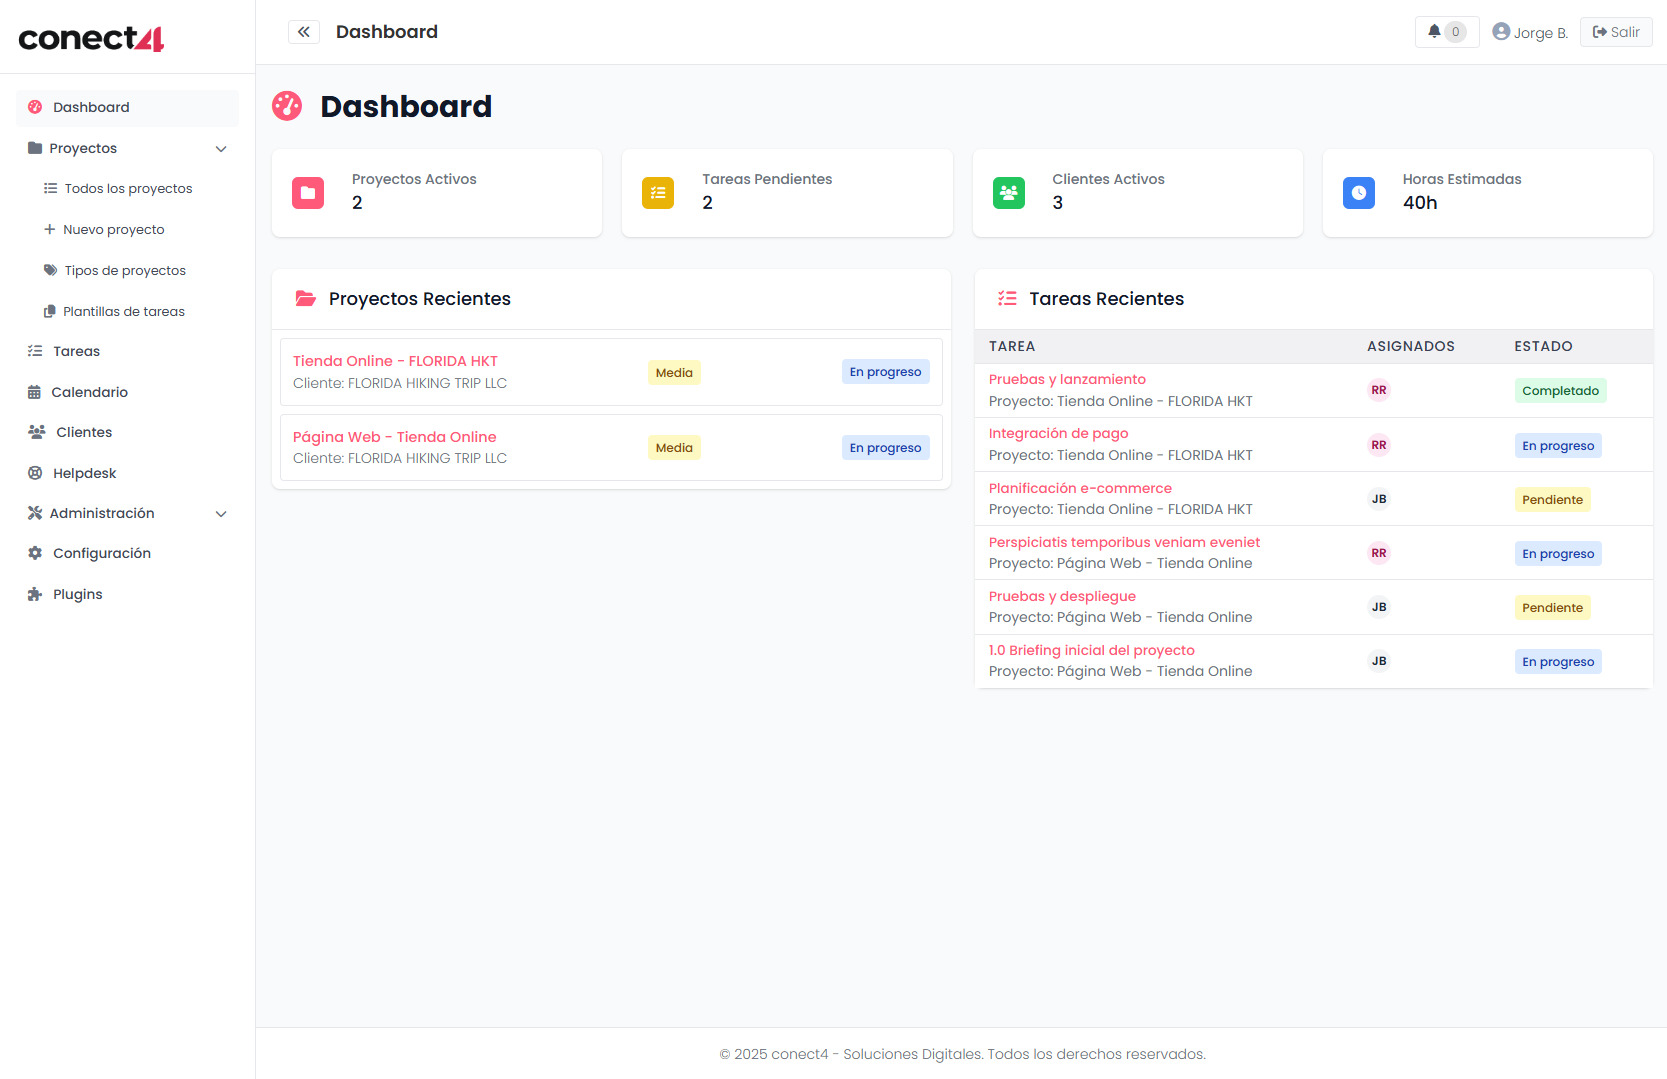Collapse the Proyectos submenu chevron

221,149
